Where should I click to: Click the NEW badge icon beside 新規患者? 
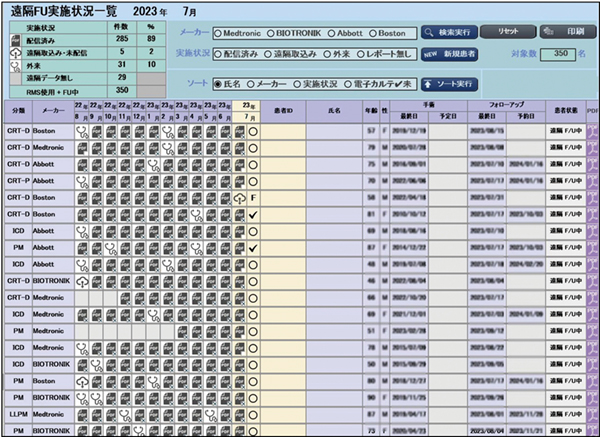point(432,55)
